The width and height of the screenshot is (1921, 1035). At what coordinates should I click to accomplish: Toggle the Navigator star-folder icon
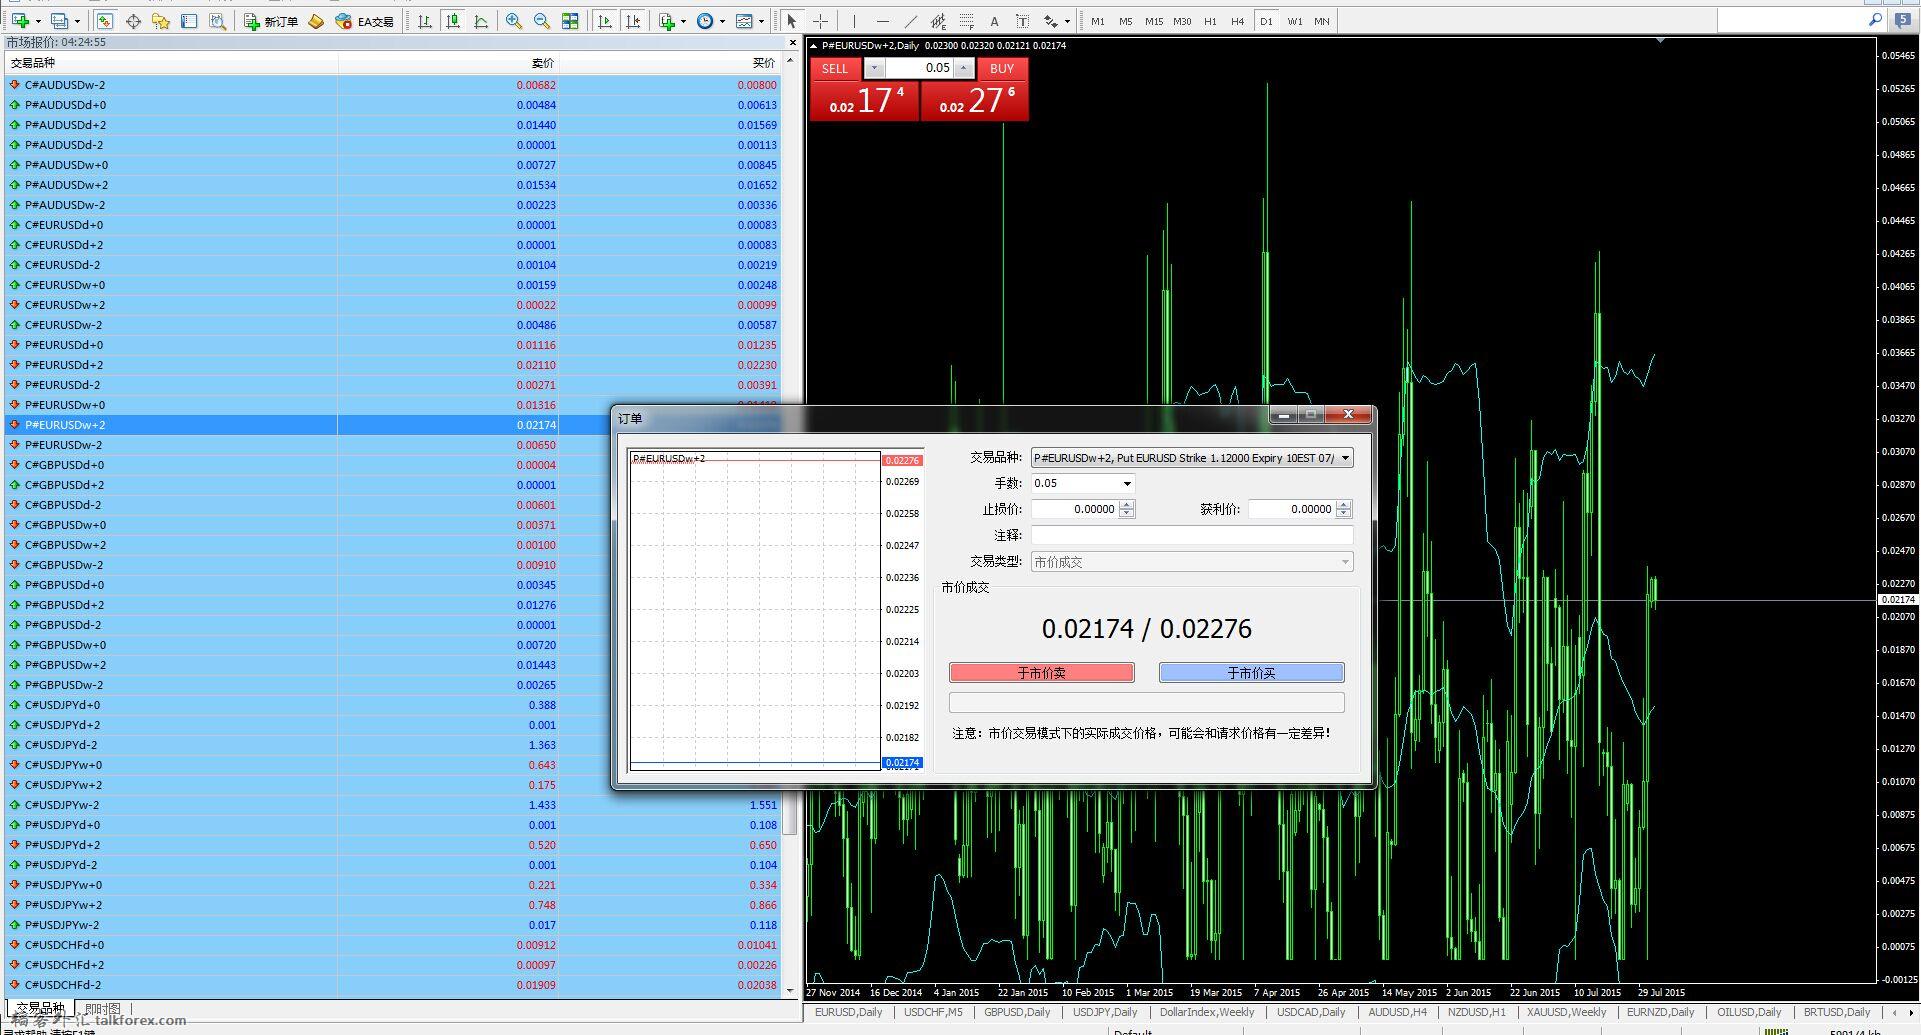click(x=161, y=21)
